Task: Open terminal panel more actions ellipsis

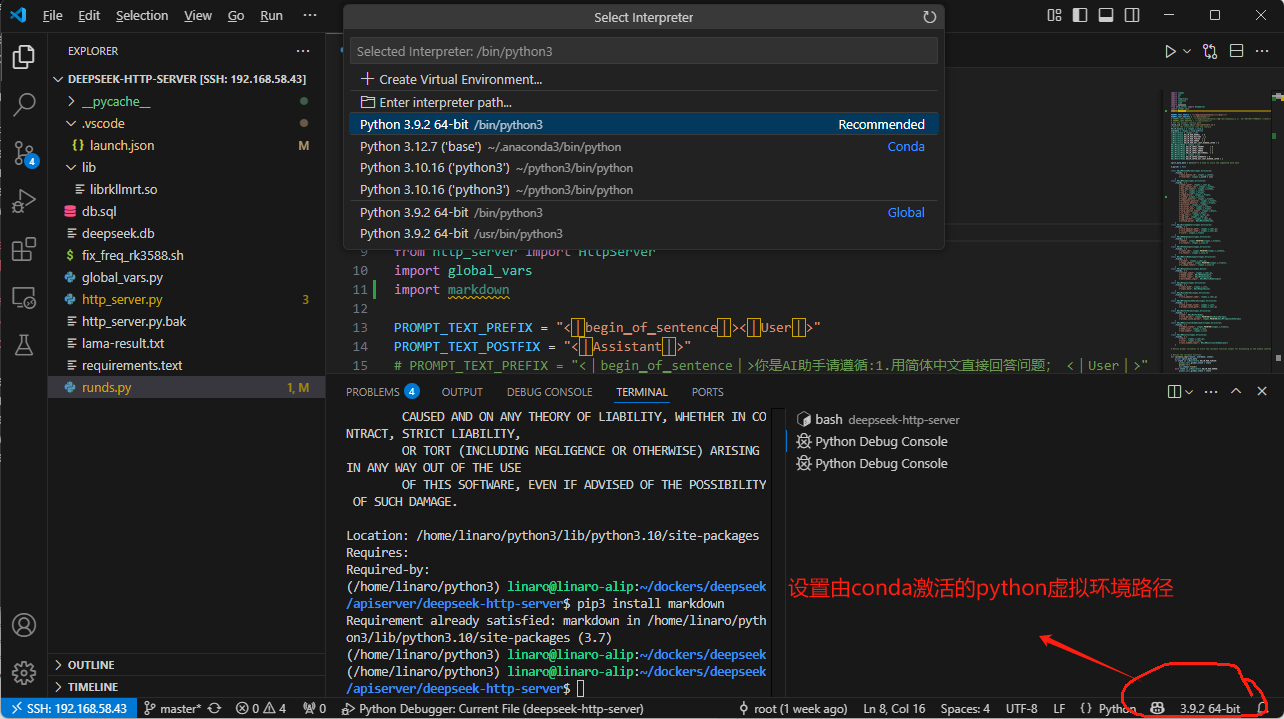Action: coord(1210,392)
